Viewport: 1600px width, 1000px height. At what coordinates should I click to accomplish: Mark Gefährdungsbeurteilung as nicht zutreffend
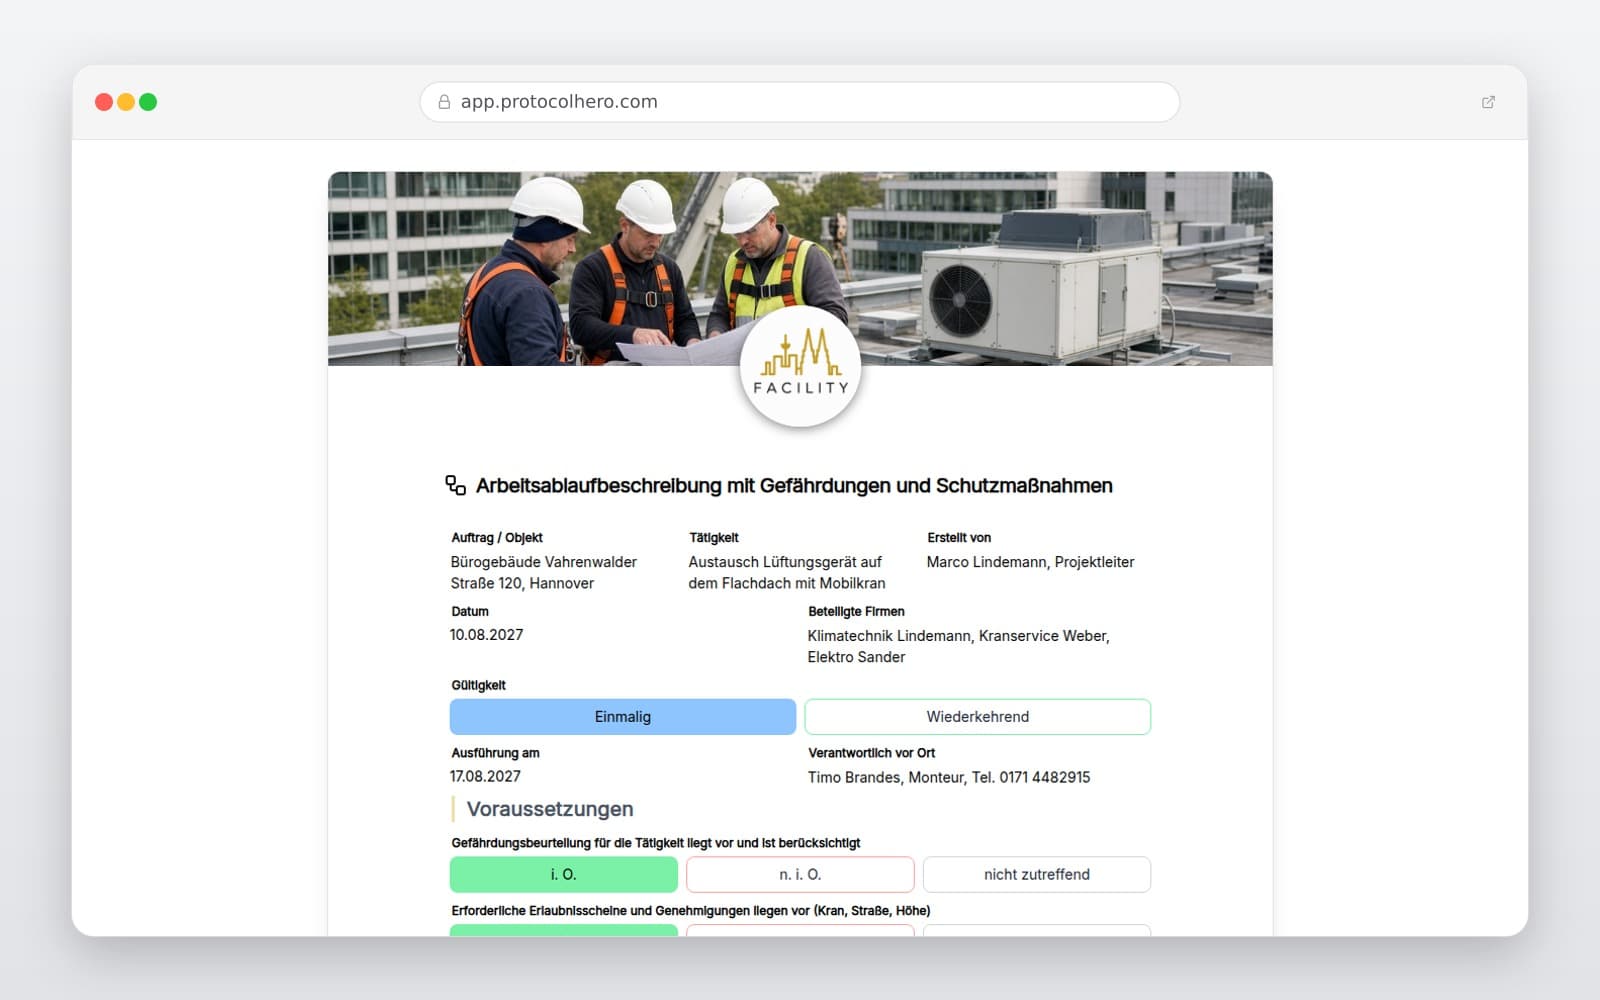click(1037, 874)
